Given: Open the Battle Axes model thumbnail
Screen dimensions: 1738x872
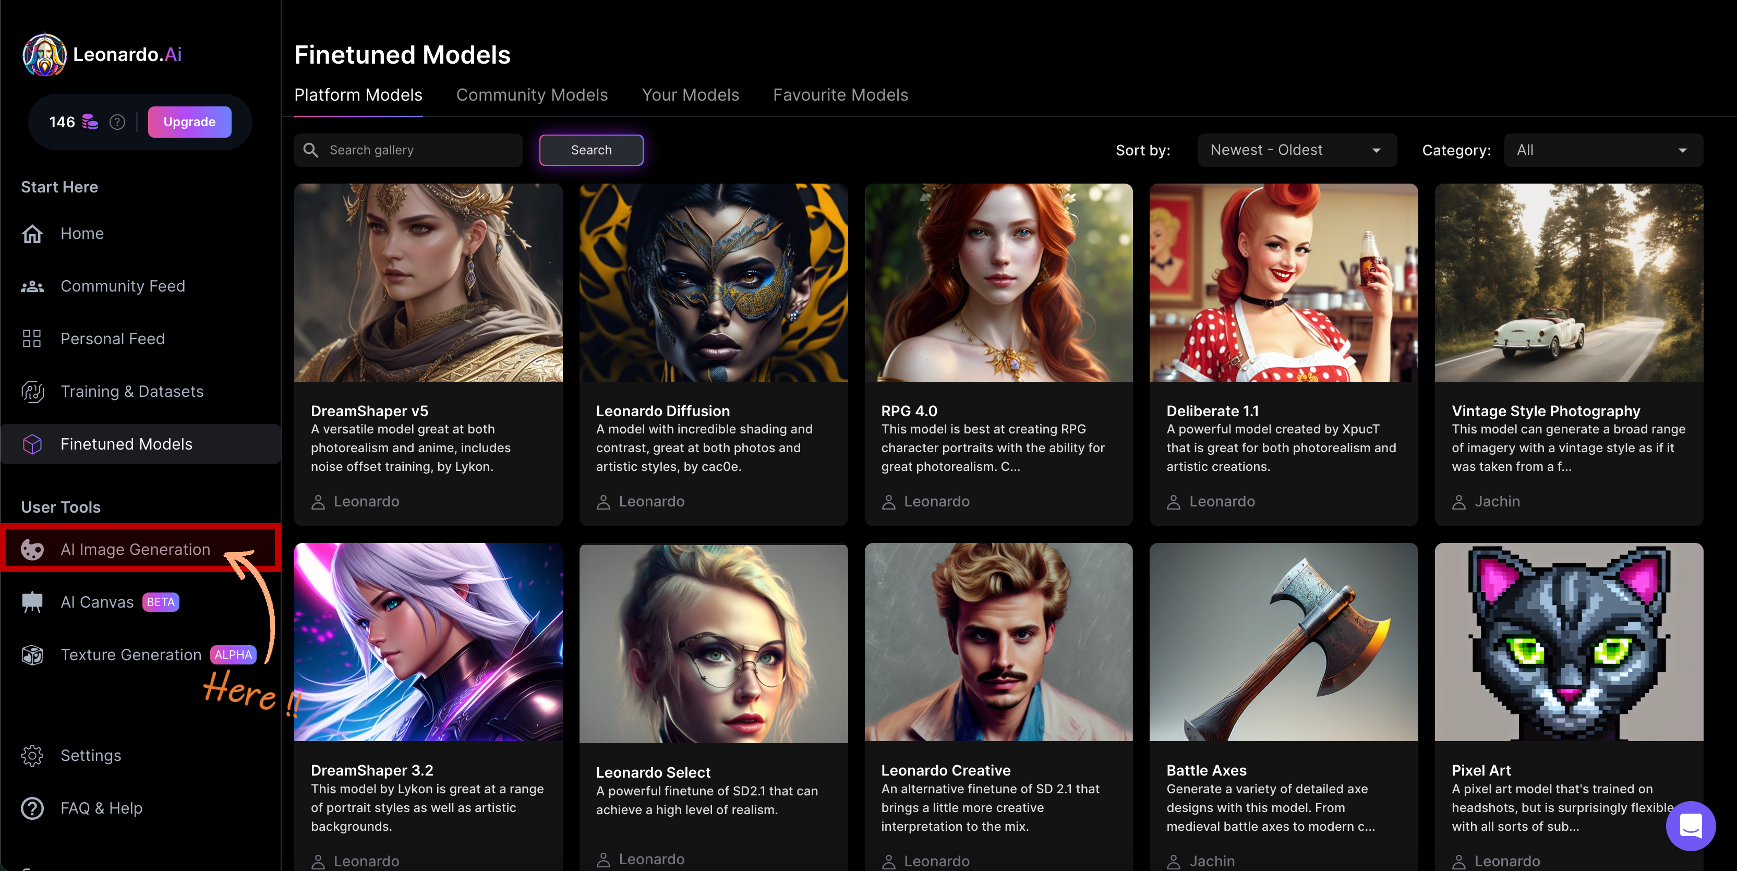Looking at the screenshot, I should (x=1284, y=642).
